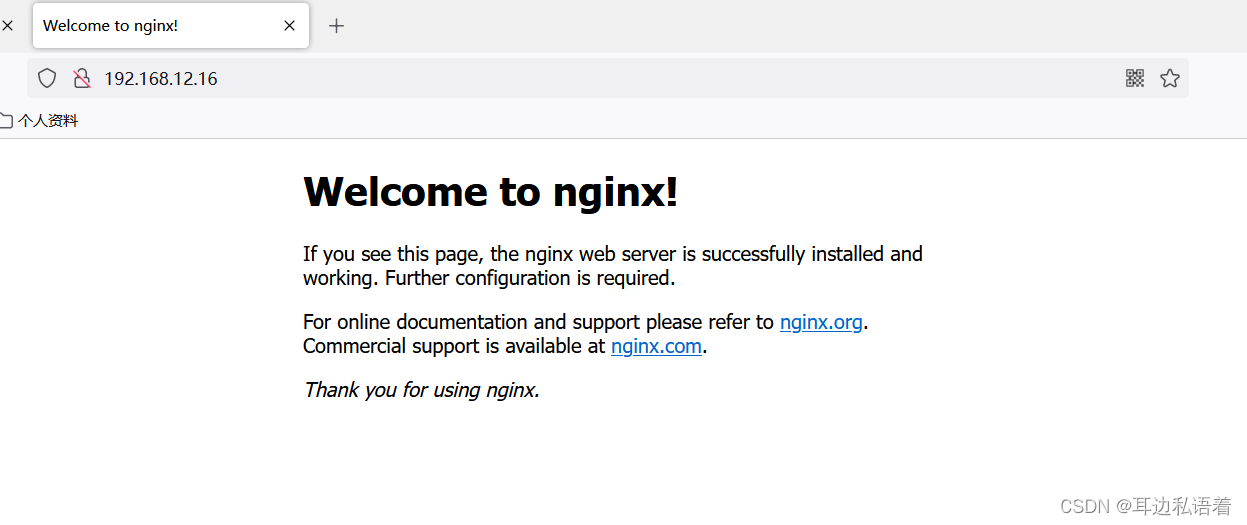Click the Welcome to nginx! heading
Viewport: 1247px width, 525px height.
[491, 191]
